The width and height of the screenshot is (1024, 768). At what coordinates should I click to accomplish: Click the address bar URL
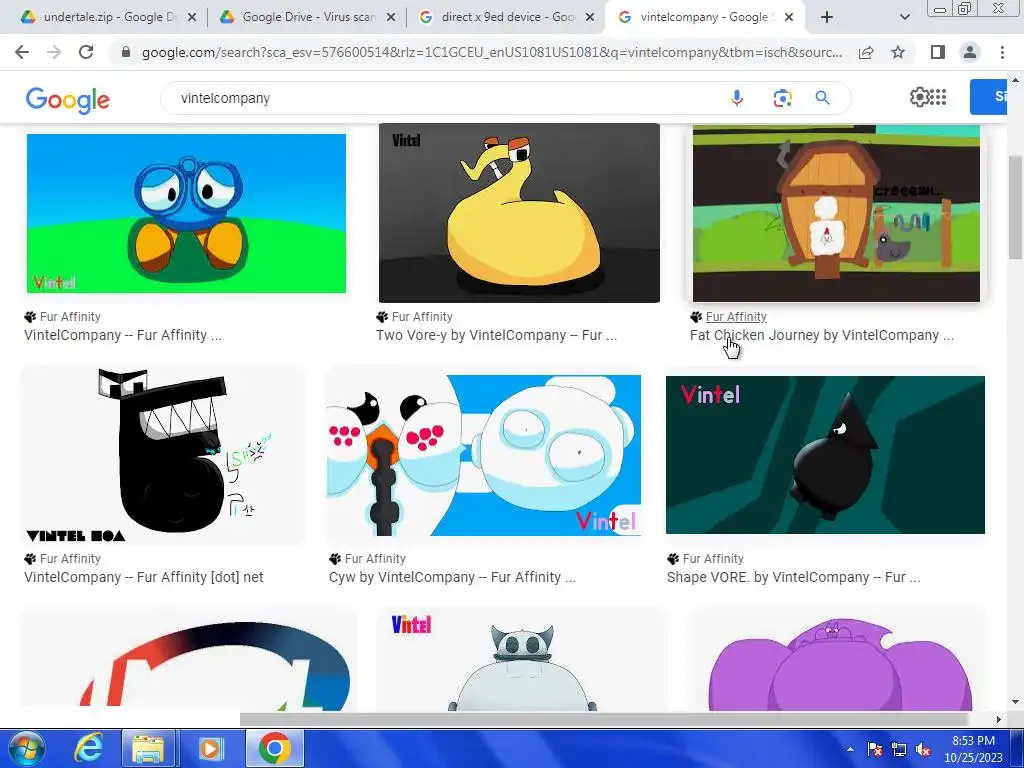point(491,52)
